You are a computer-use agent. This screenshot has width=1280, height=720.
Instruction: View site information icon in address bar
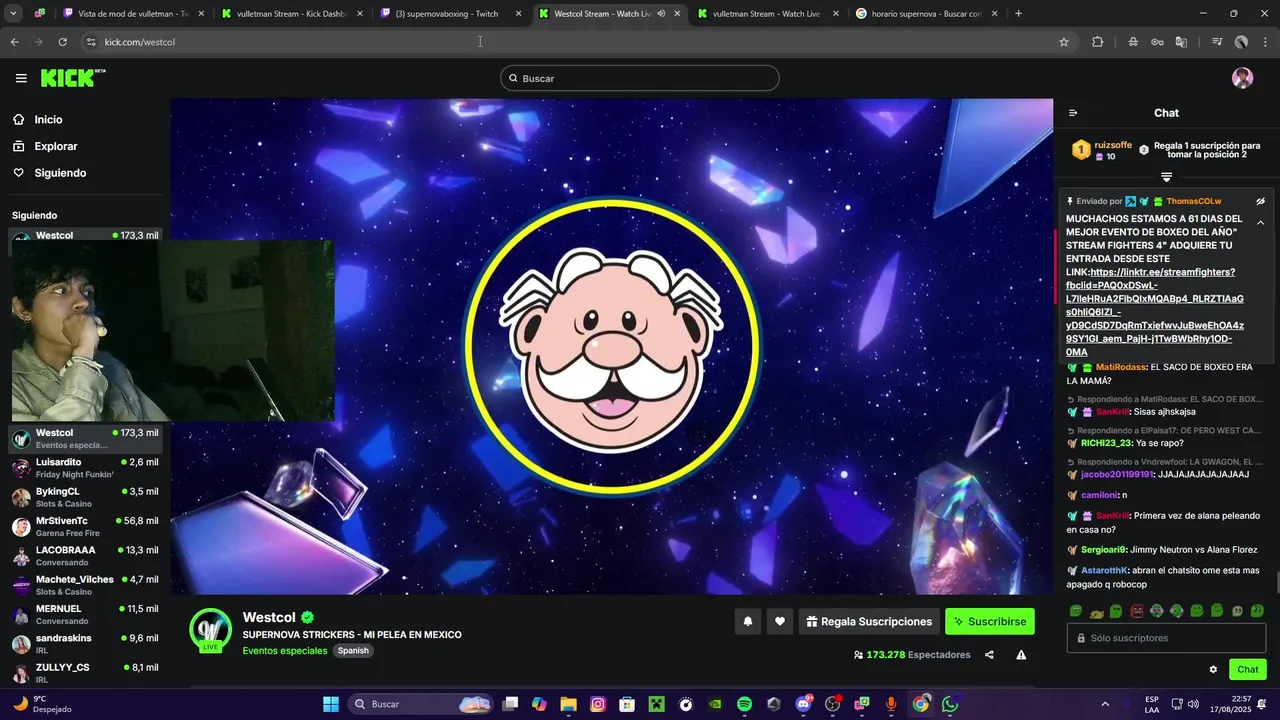tap(91, 42)
